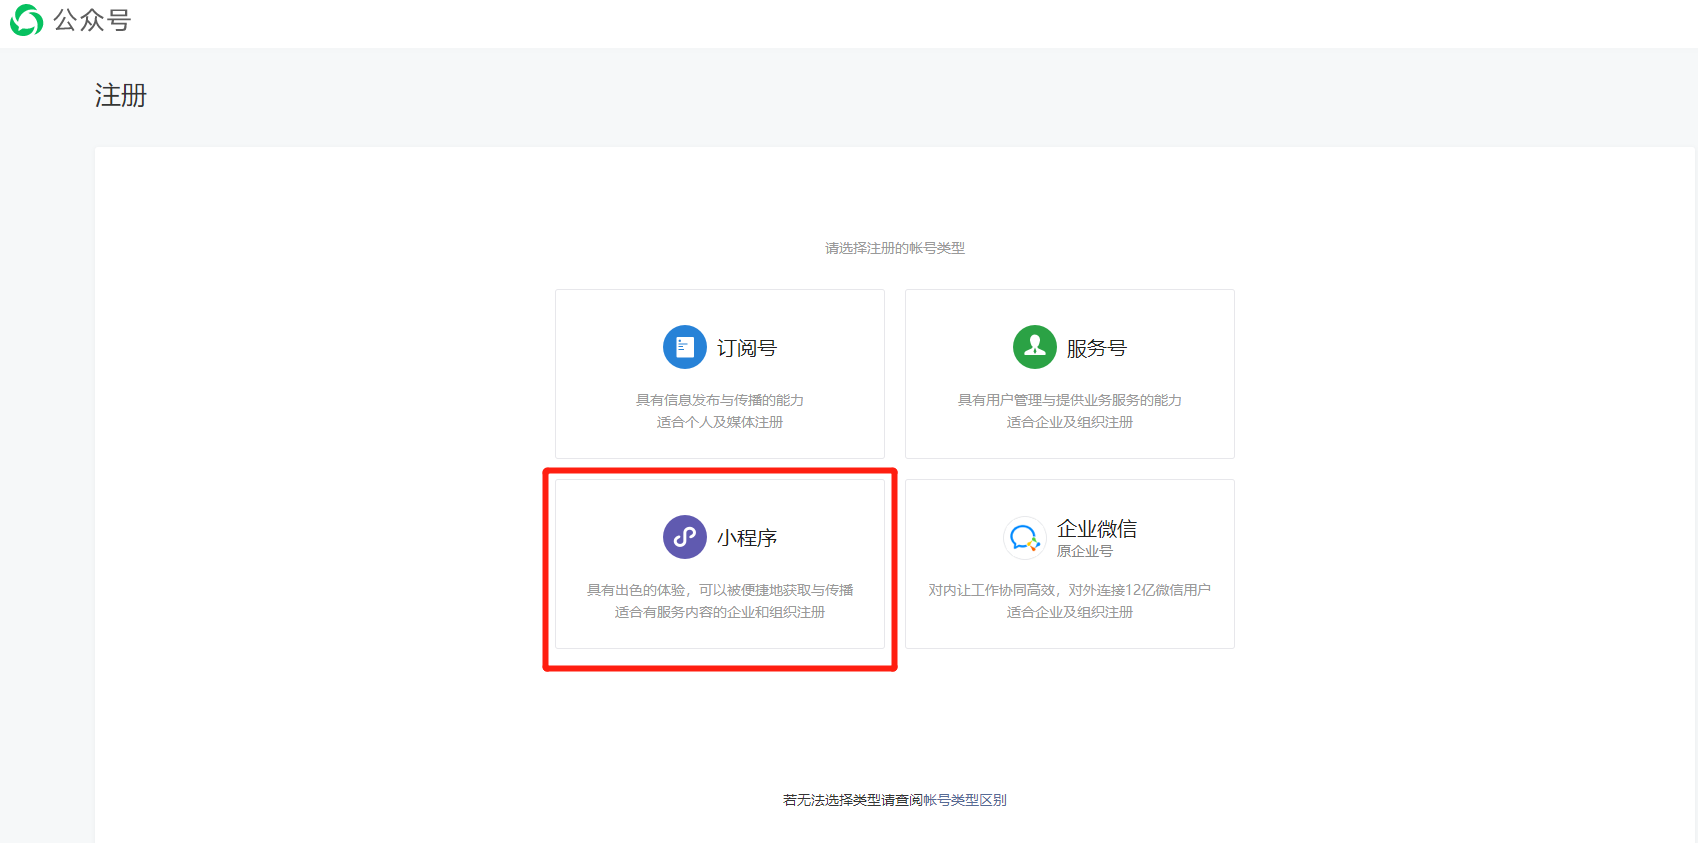Click 具有用户管理与提供业务服务的能力 description
The height and width of the screenshot is (843, 1698).
pos(1069,400)
